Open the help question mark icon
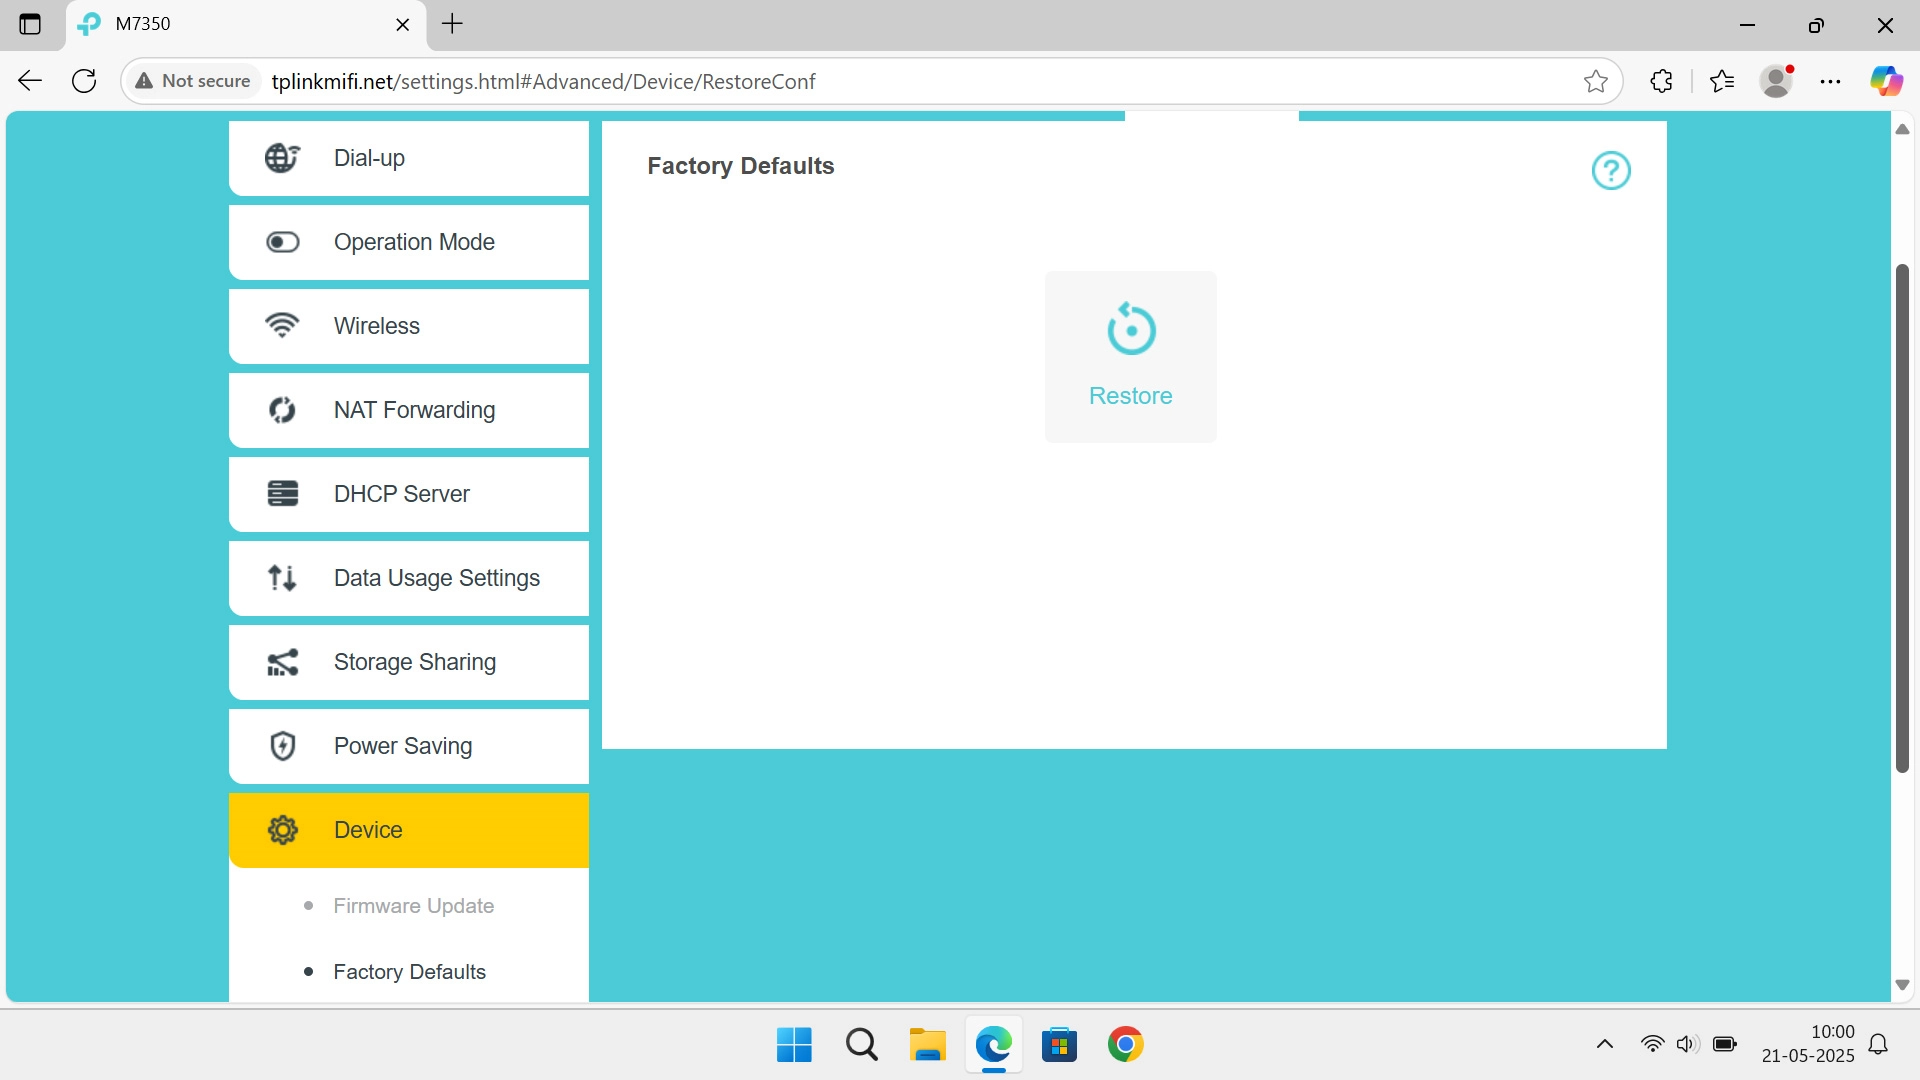1920x1080 pixels. 1610,171
